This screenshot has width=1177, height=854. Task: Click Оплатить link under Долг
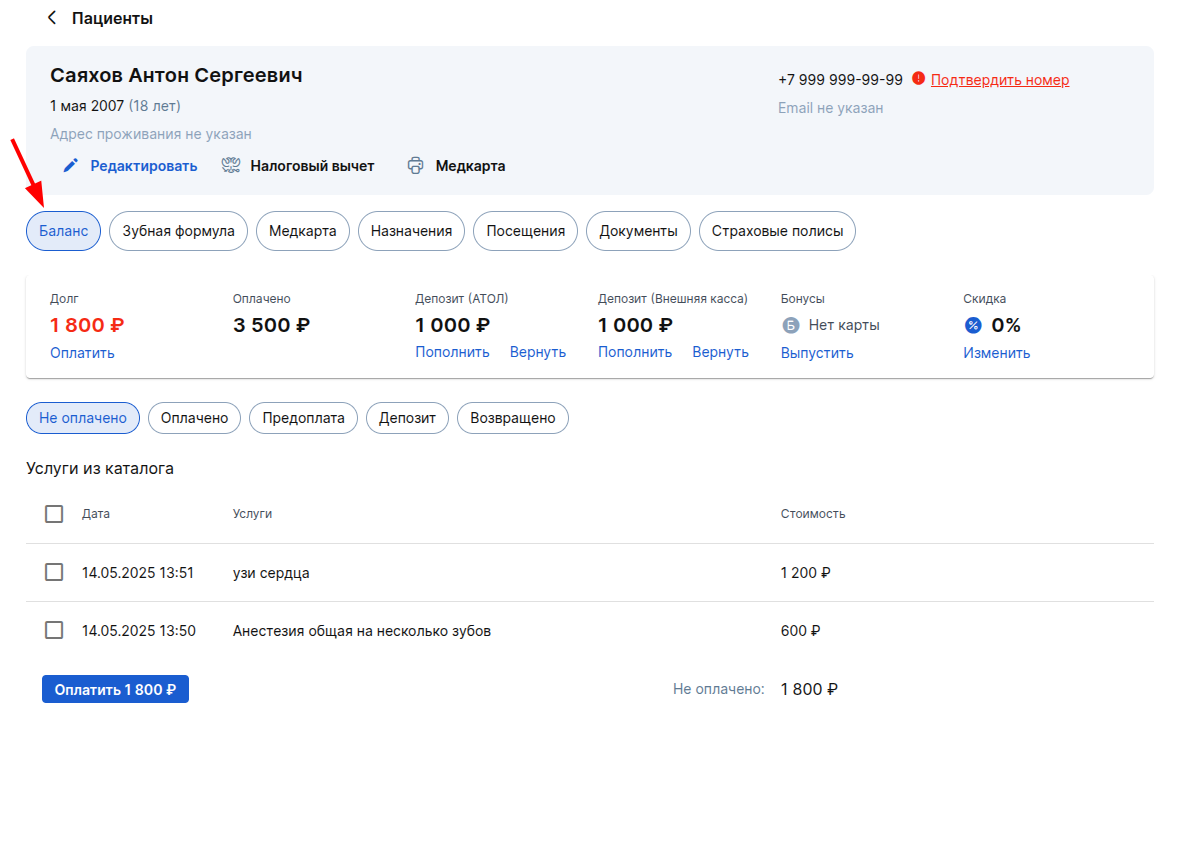click(x=83, y=353)
